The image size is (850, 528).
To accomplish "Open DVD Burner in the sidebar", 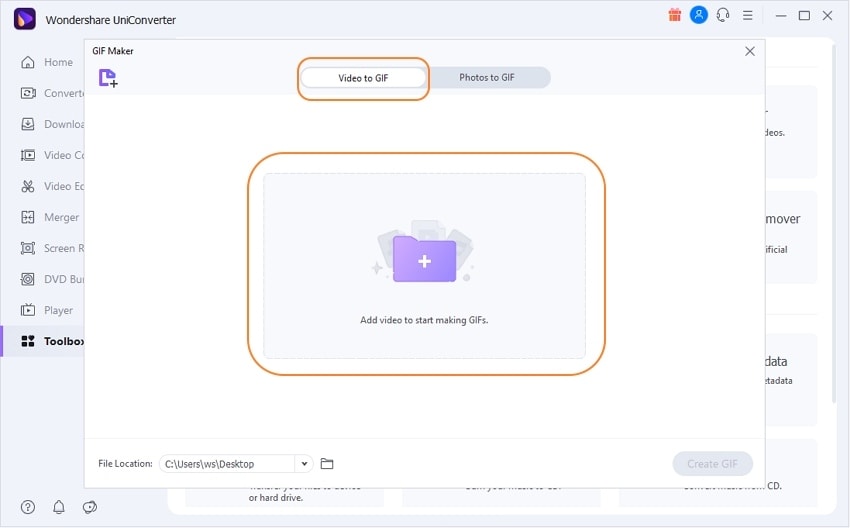I will pos(51,279).
